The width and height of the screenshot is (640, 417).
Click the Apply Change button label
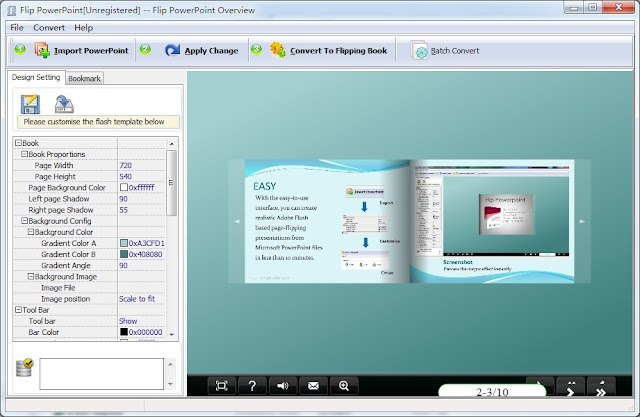(211, 51)
